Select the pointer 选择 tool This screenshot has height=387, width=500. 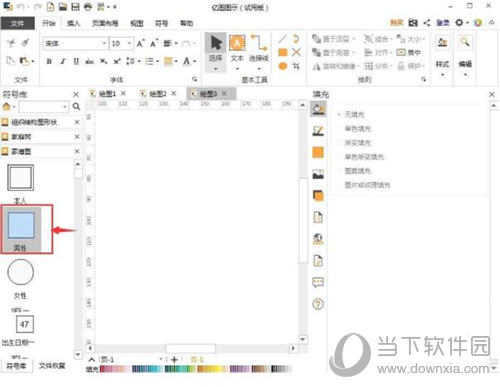[x=216, y=52]
